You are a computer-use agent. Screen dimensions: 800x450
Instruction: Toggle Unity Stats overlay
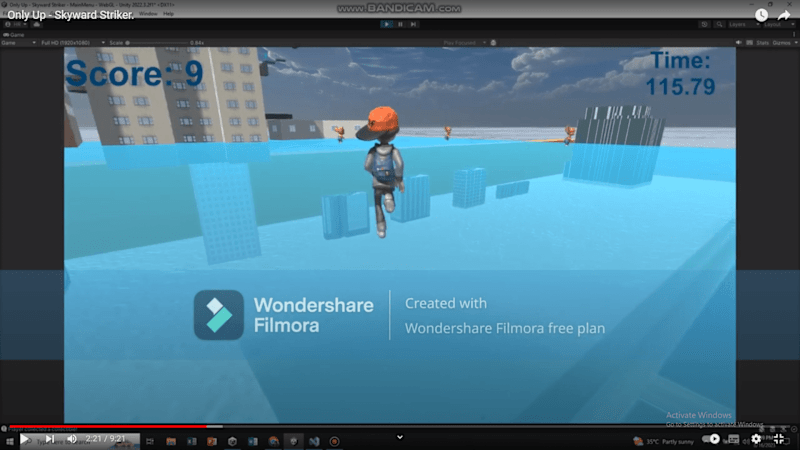(x=762, y=43)
